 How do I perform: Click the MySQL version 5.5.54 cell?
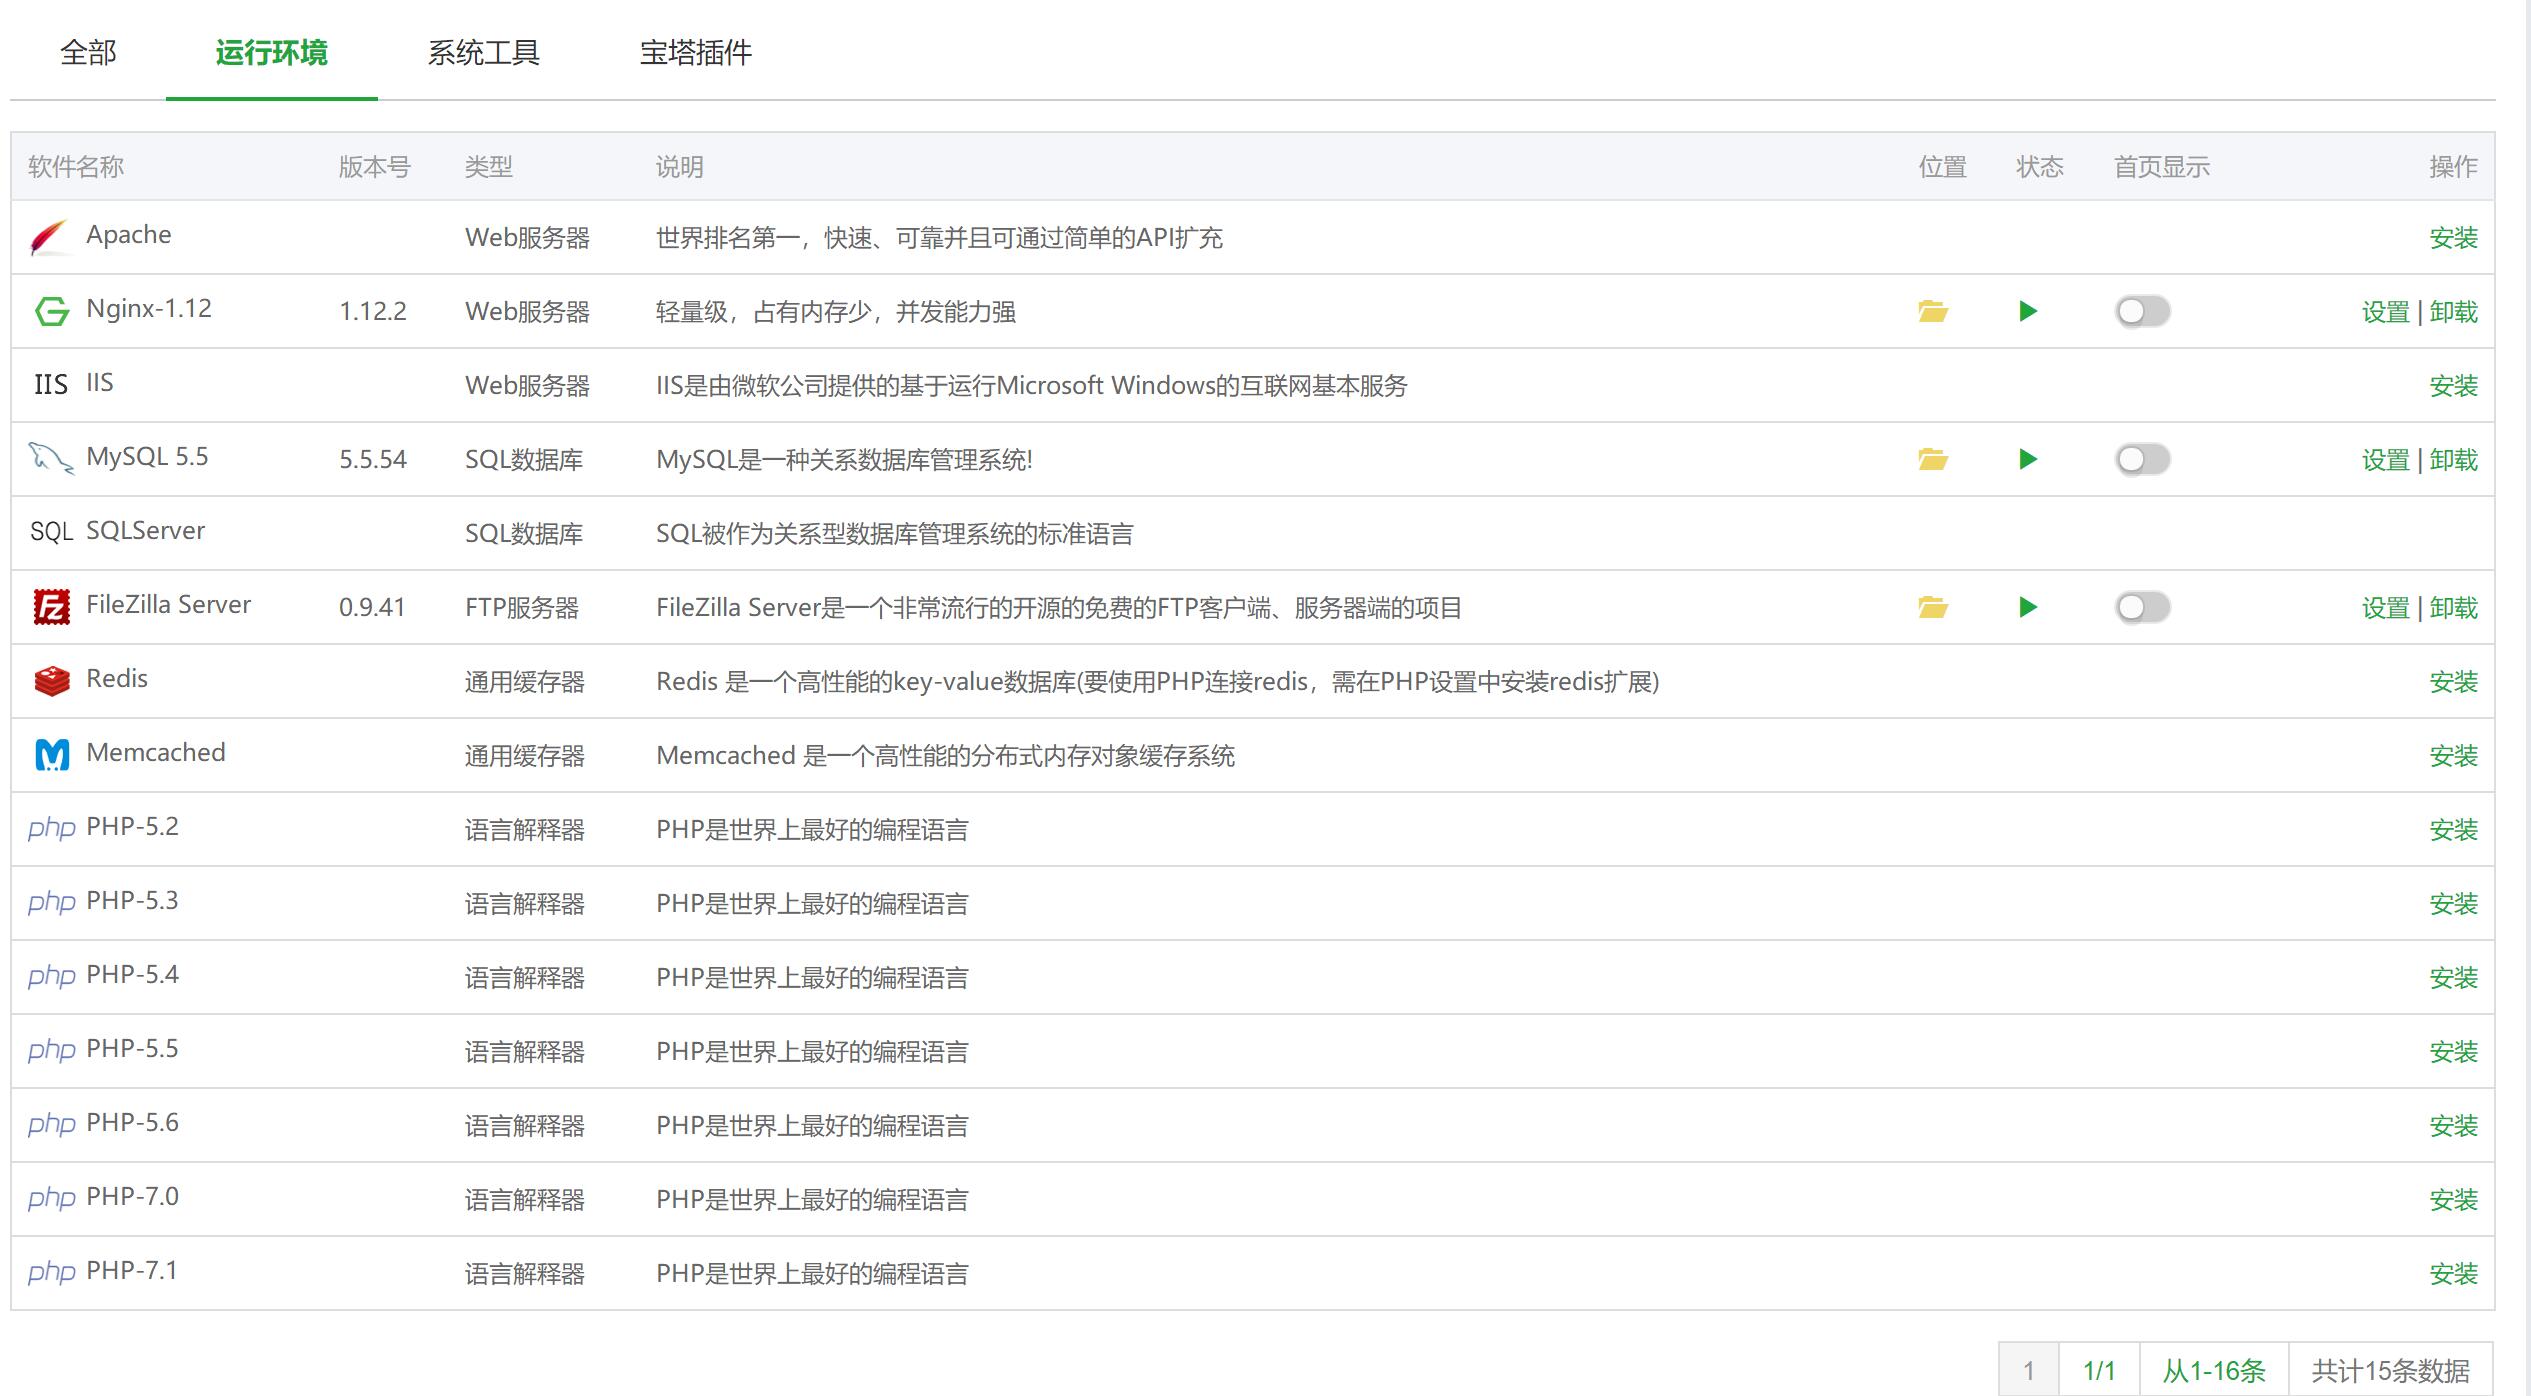coord(373,460)
